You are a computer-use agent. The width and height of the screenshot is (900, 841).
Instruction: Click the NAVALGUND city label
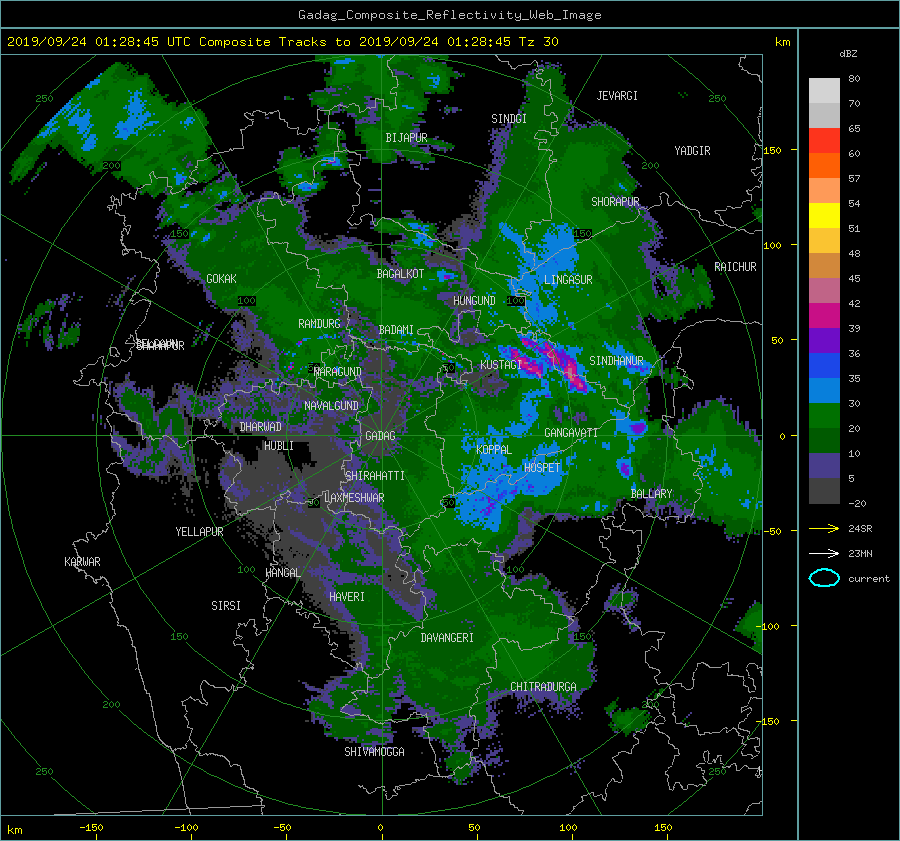click(x=331, y=406)
